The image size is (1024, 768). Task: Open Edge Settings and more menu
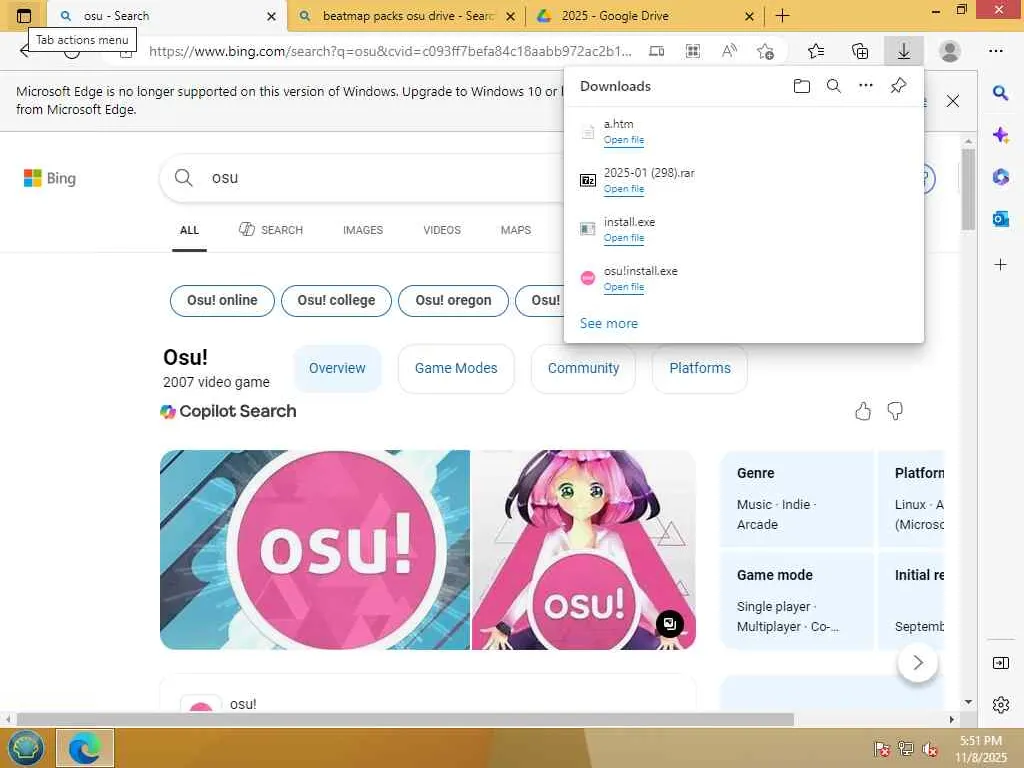[x=995, y=51]
